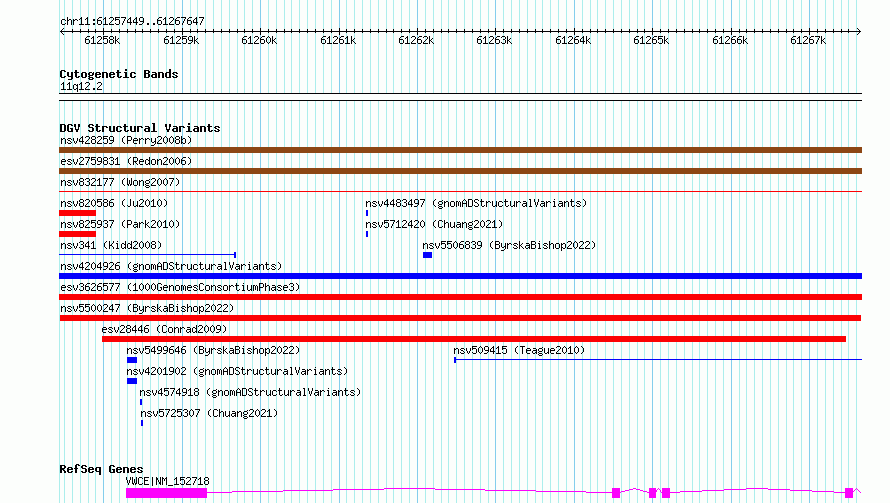Open nsv4204926 (gnomADStructuralVariants) label
890x503 pixels.
click(x=171, y=266)
